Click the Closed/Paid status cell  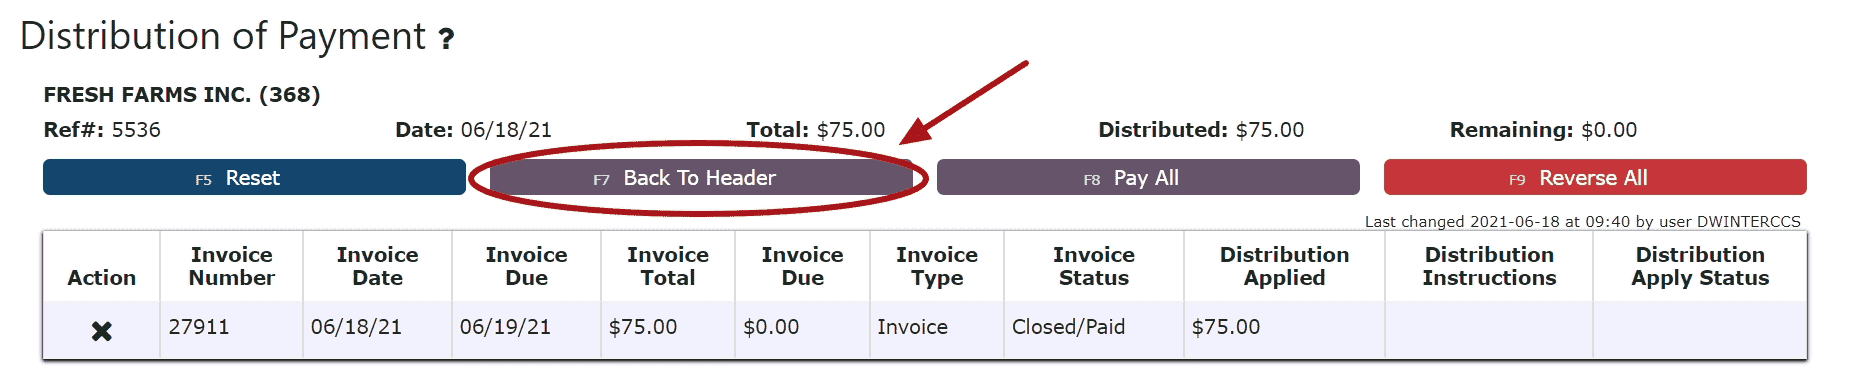[x=1094, y=328]
